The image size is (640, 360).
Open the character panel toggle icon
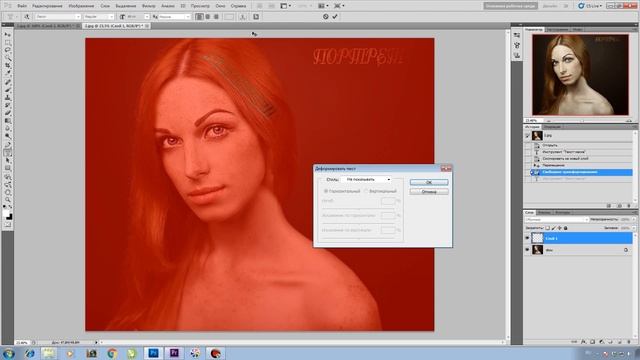(256, 17)
